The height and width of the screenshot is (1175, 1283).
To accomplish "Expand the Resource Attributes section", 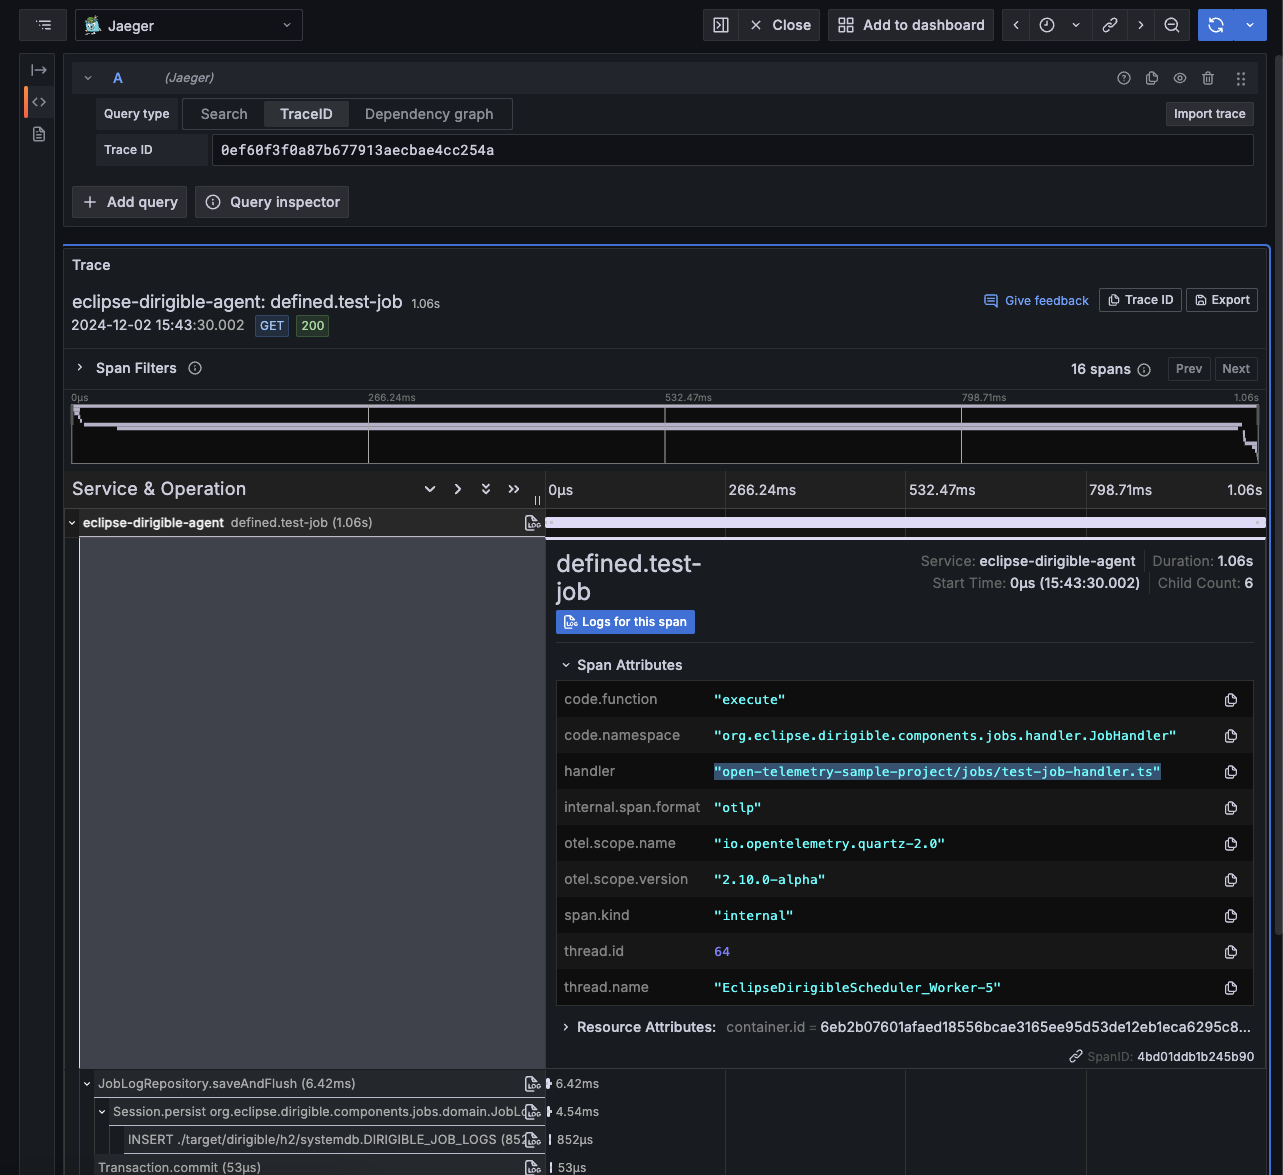I will pyautogui.click(x=566, y=1027).
